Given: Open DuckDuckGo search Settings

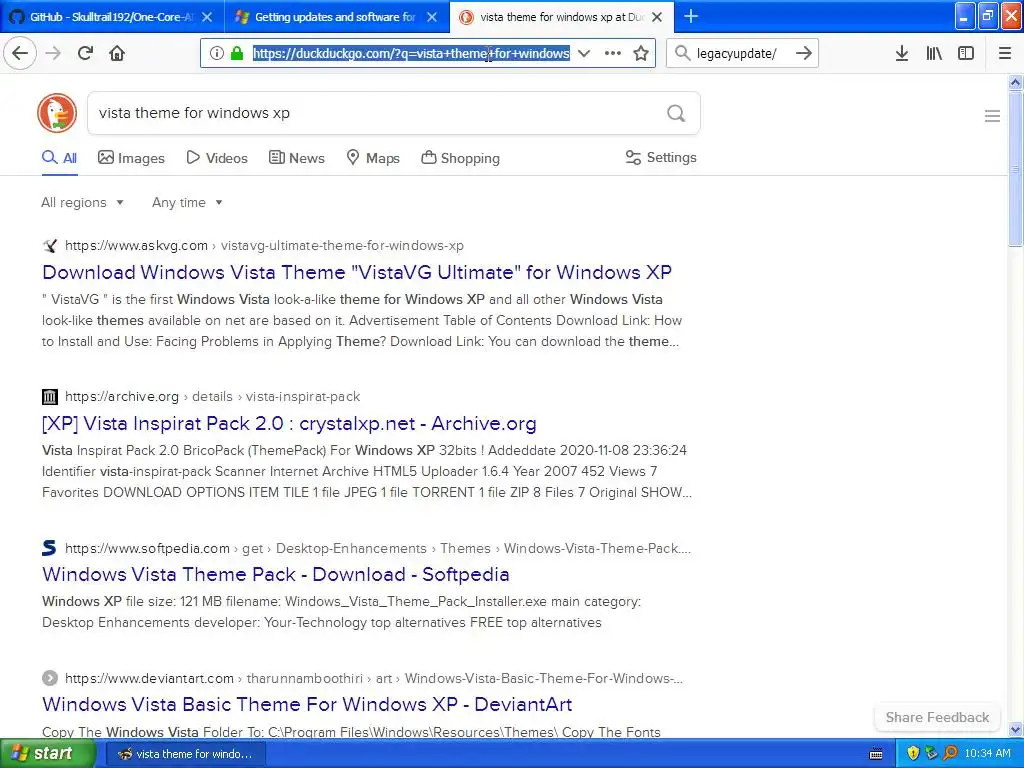Looking at the screenshot, I should pyautogui.click(x=661, y=157).
